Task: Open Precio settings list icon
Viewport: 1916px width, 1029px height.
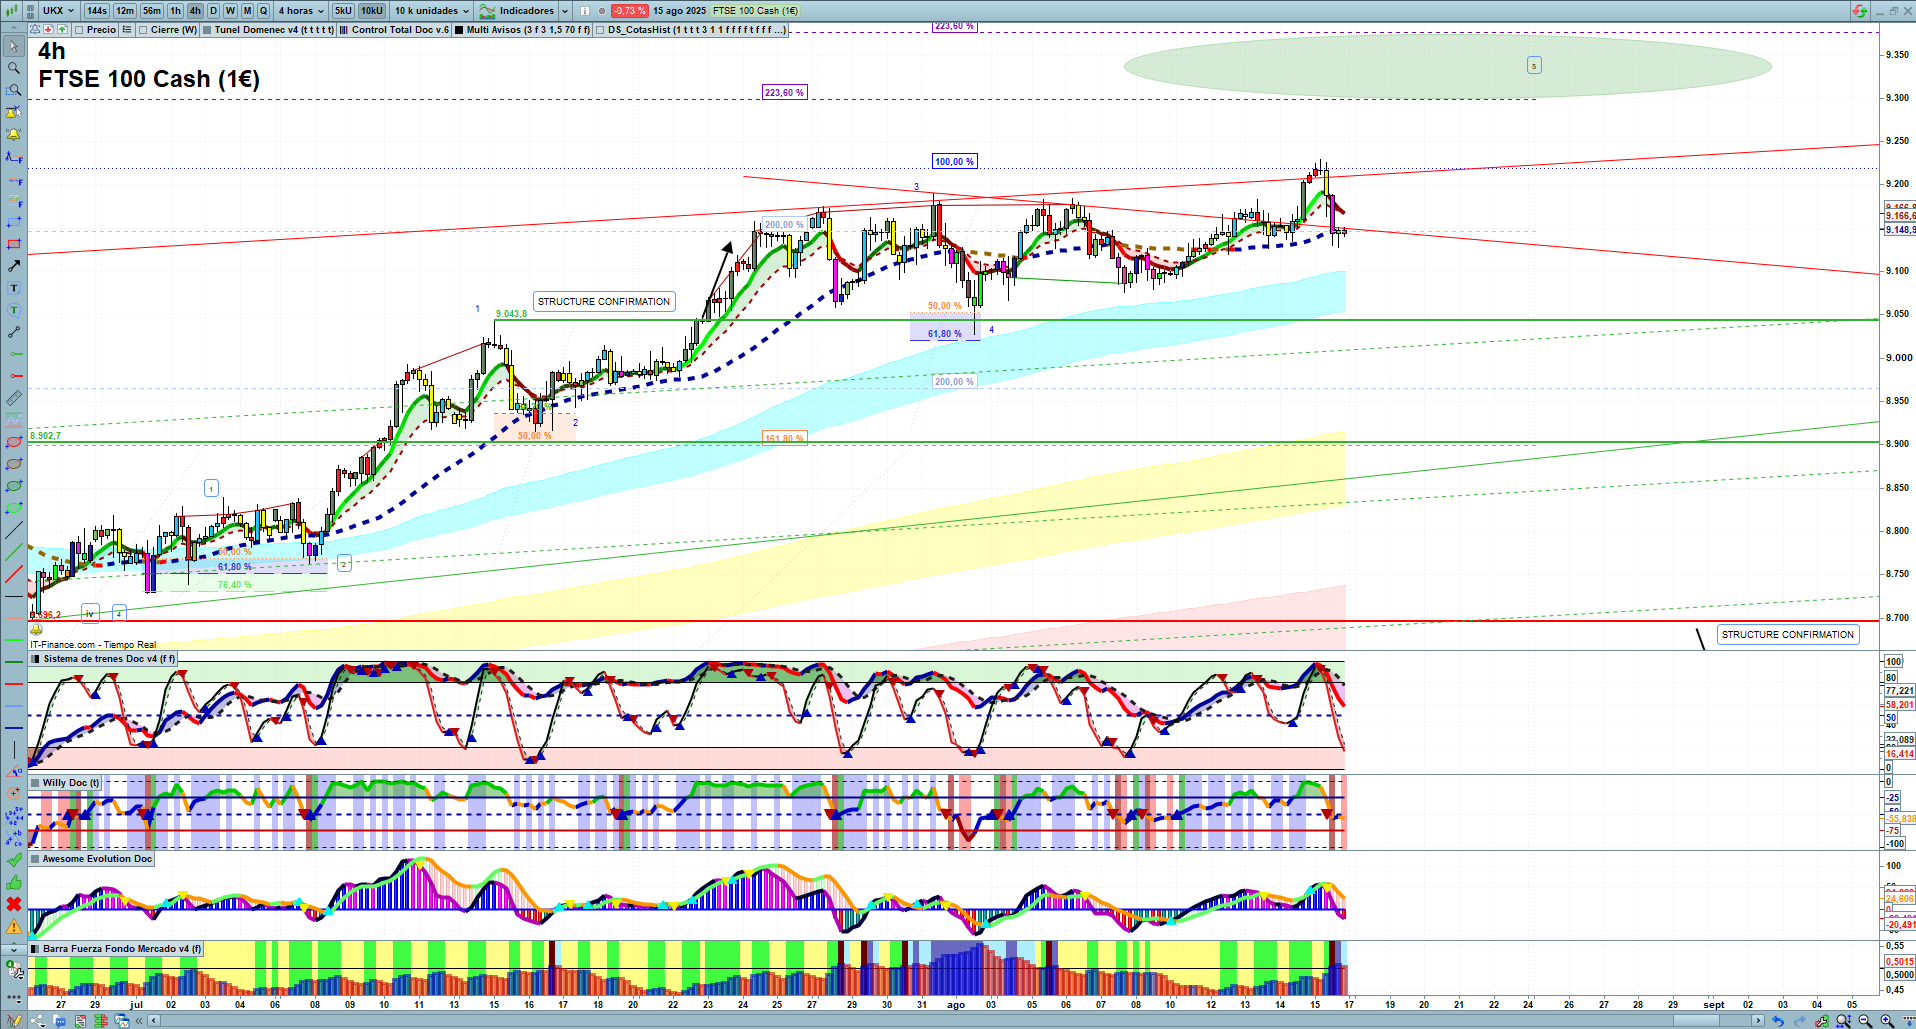Action: pyautogui.click(x=127, y=30)
